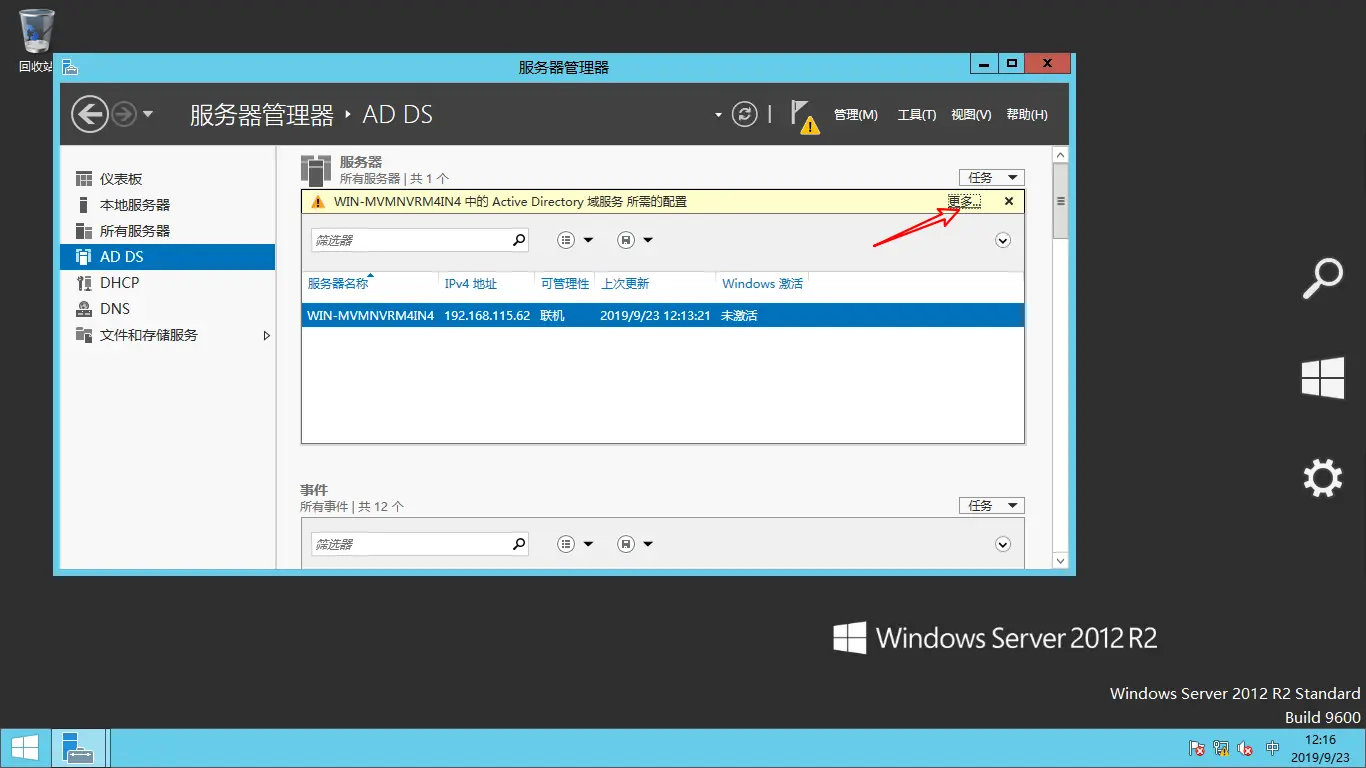This screenshot has height=768, width=1366.
Task: Click the Server Manager taskbar icon
Action: tap(77, 748)
